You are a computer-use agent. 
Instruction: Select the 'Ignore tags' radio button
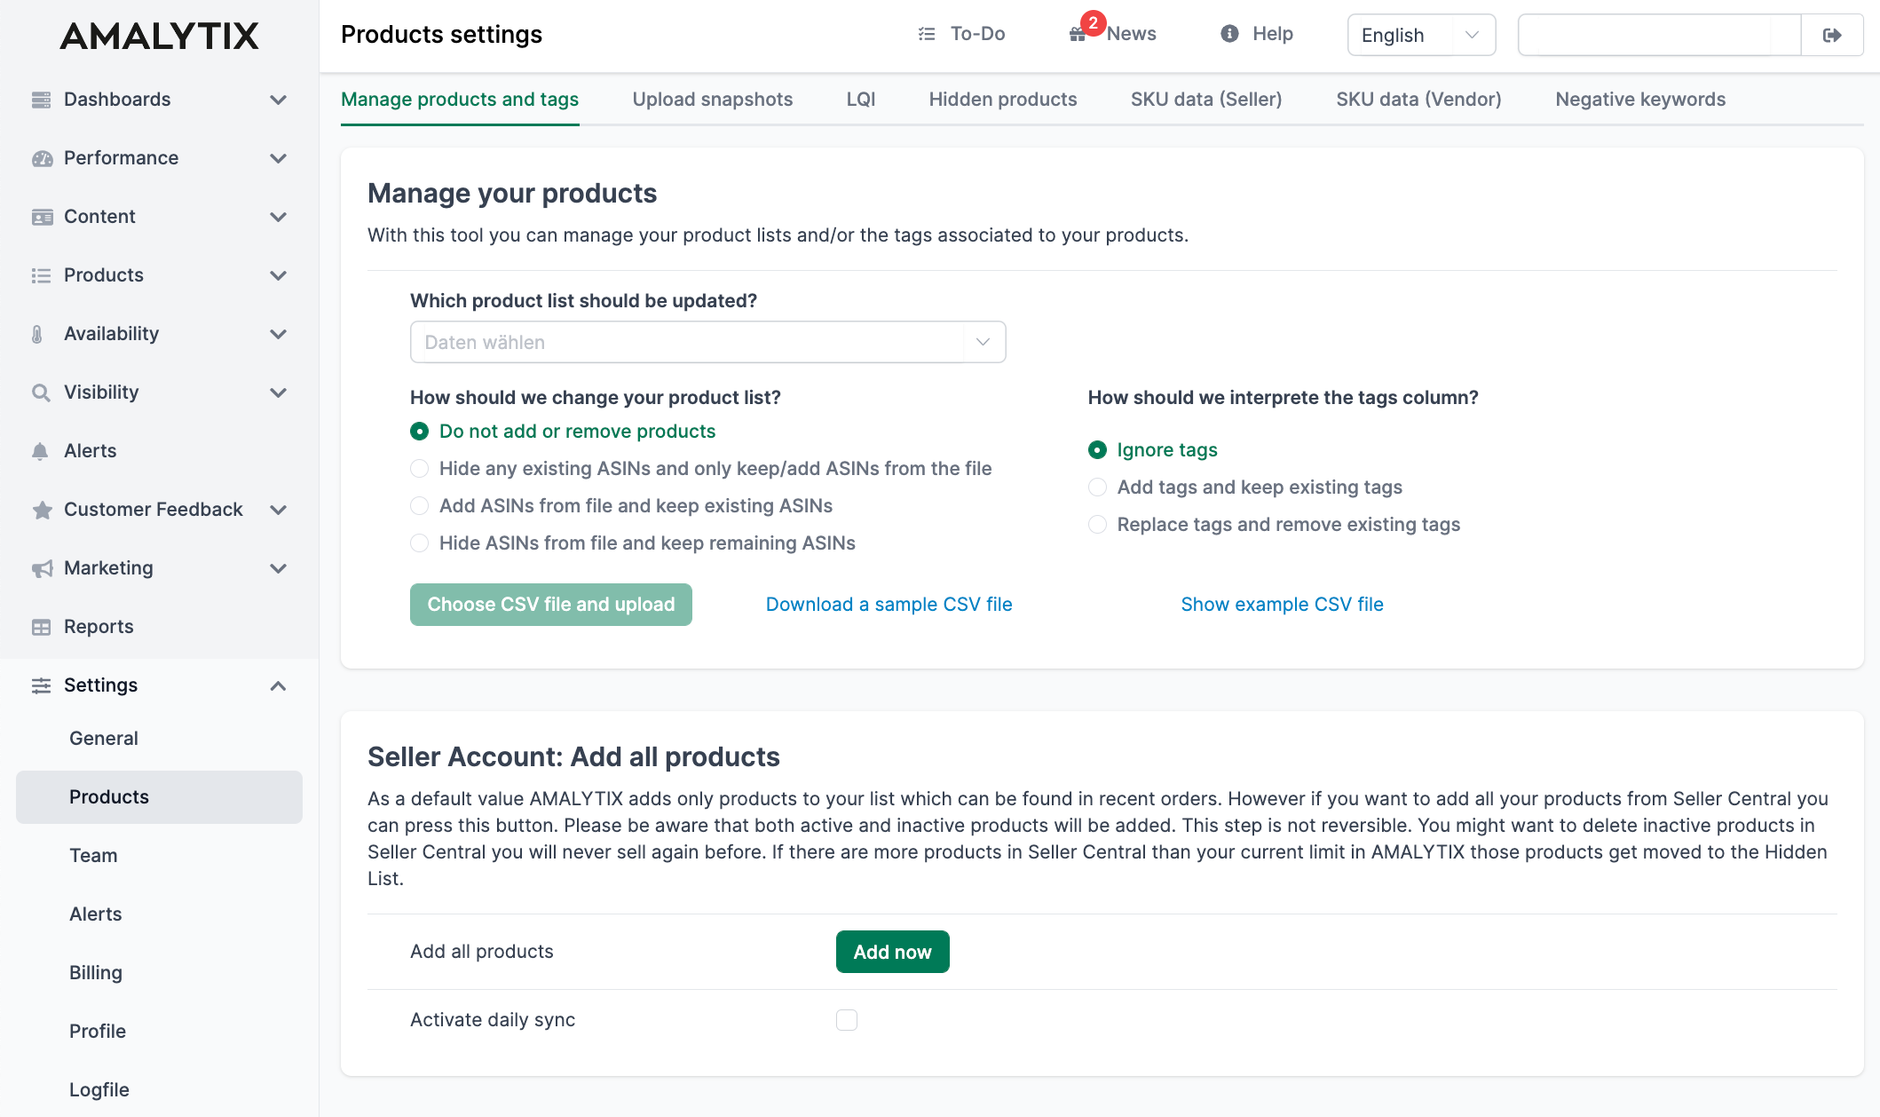point(1097,450)
